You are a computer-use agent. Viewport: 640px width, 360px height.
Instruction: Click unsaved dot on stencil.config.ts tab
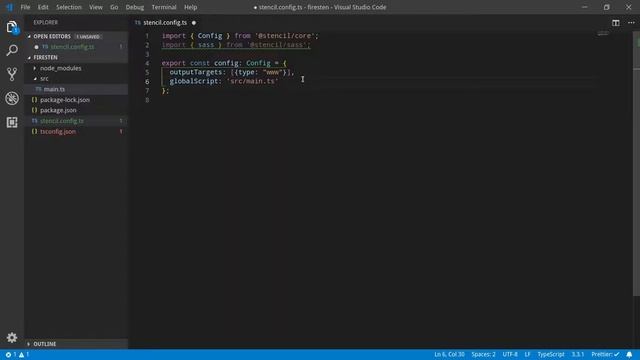194,23
